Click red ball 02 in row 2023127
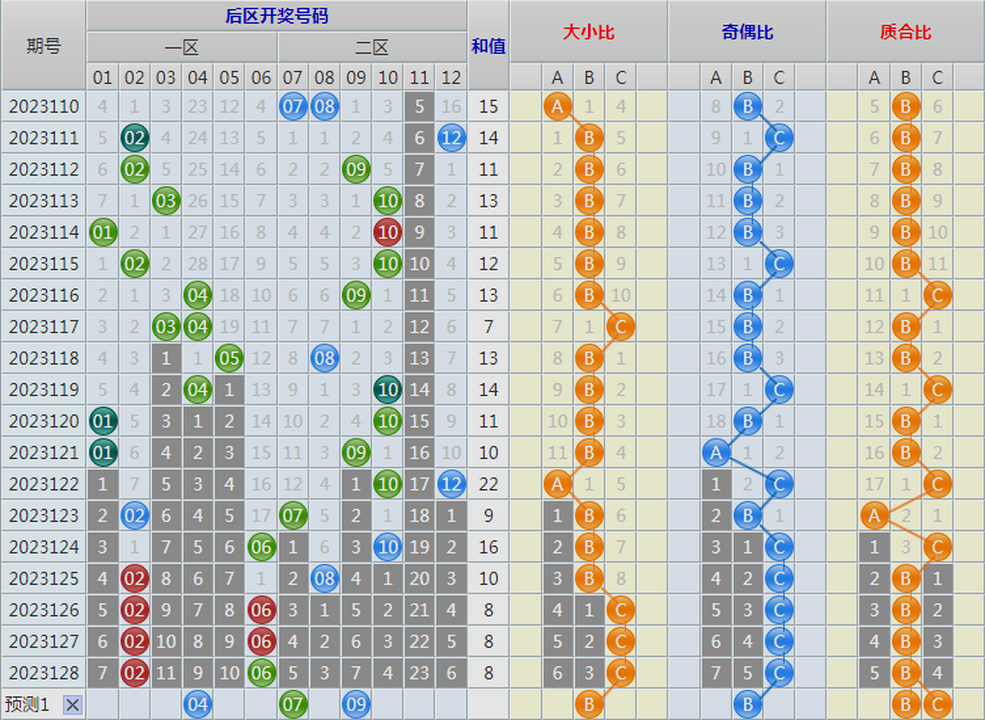Viewport: 985px width, 720px height. pos(134,641)
